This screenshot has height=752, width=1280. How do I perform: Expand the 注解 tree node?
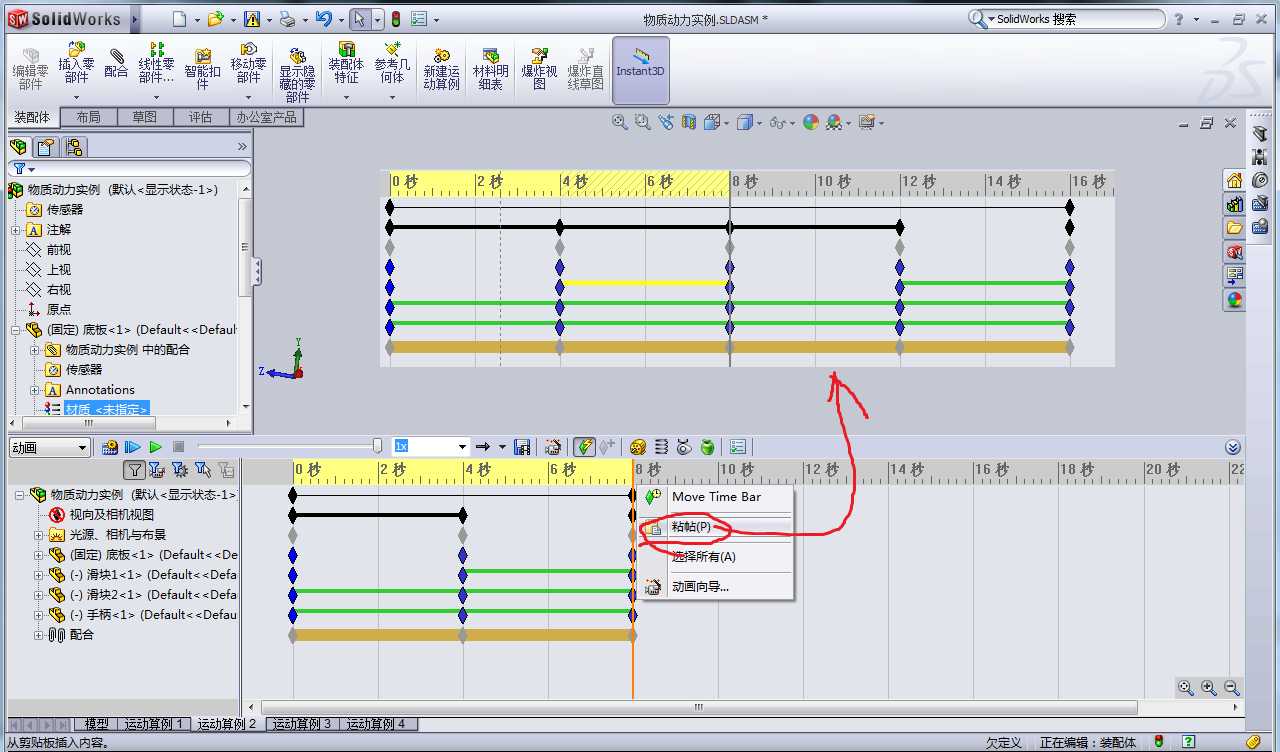point(16,230)
